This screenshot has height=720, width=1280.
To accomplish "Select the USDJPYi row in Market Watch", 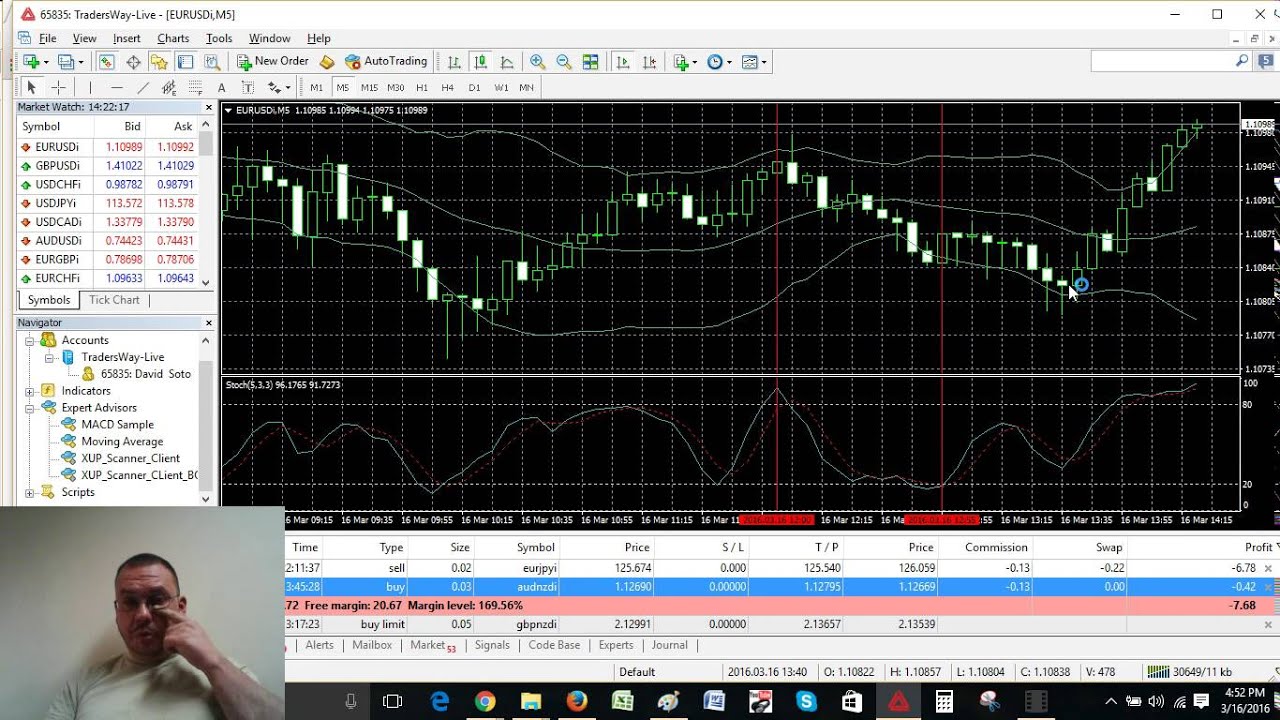I will point(107,203).
